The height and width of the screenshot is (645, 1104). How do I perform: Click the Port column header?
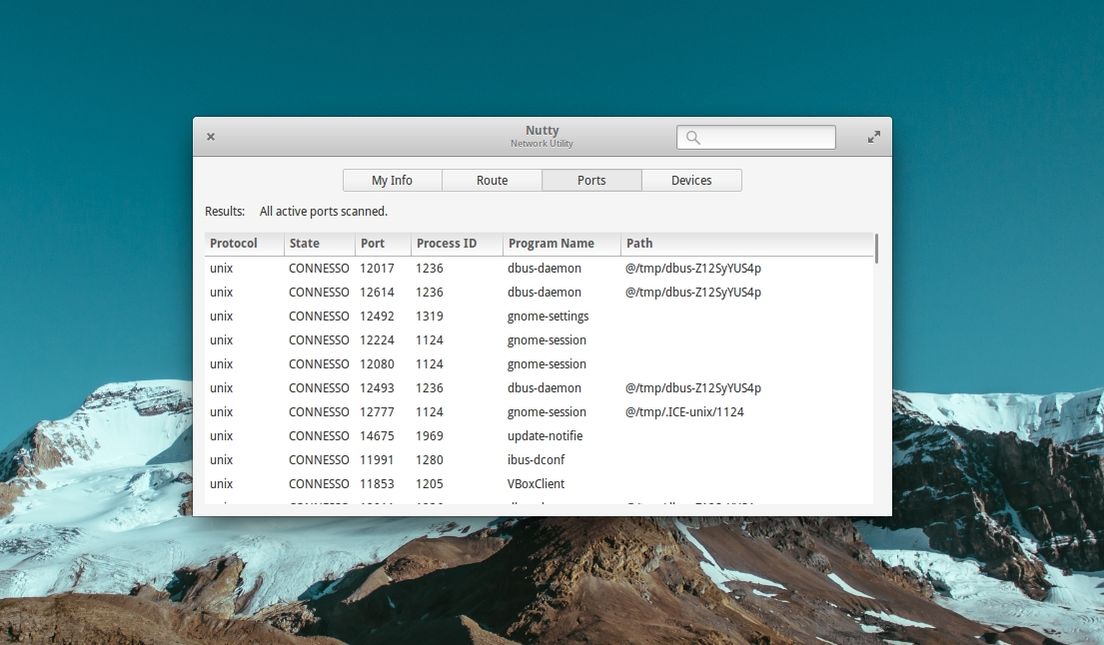click(x=373, y=244)
